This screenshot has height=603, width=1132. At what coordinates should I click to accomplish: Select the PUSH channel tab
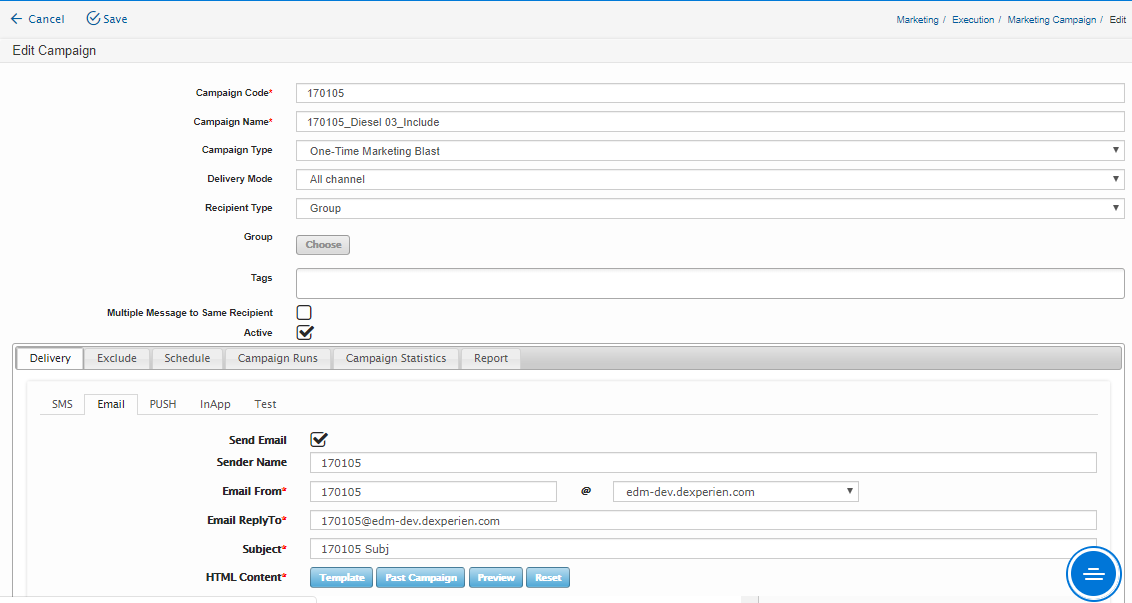[x=163, y=404]
